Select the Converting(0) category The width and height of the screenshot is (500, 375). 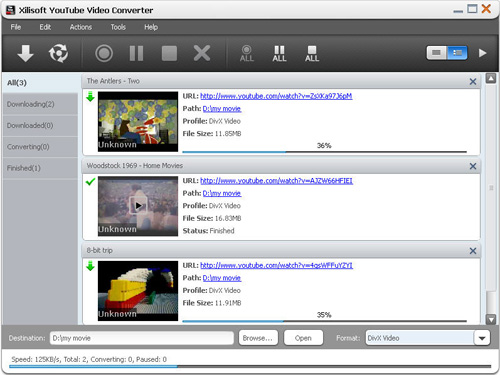pyautogui.click(x=40, y=147)
